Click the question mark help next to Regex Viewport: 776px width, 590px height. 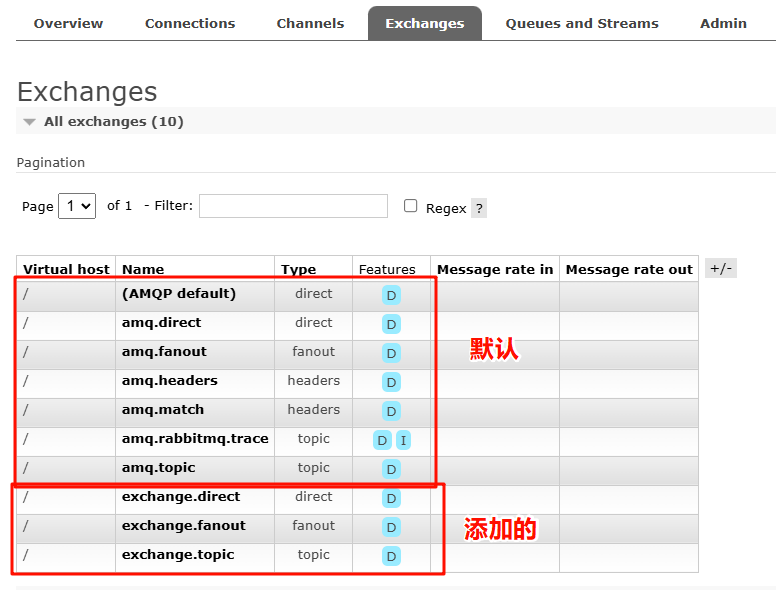(x=479, y=208)
